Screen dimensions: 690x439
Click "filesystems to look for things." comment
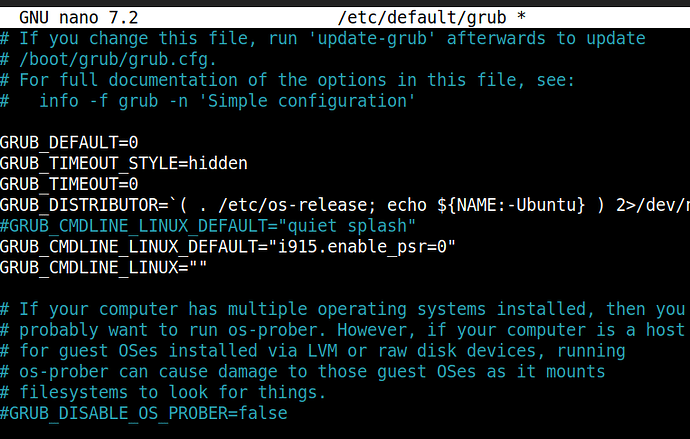pyautogui.click(x=172, y=392)
